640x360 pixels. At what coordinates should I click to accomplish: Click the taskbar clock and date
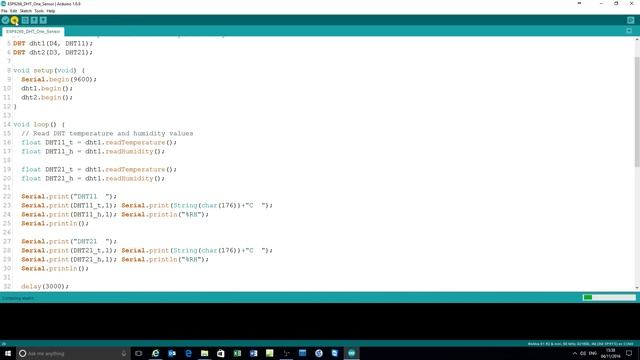611,353
